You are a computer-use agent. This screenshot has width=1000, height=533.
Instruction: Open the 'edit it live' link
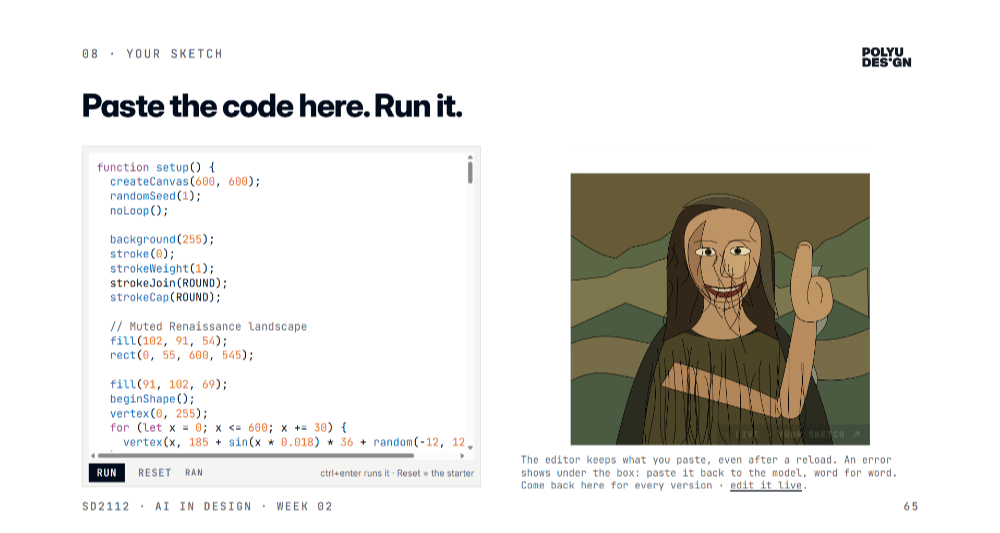(x=766, y=485)
